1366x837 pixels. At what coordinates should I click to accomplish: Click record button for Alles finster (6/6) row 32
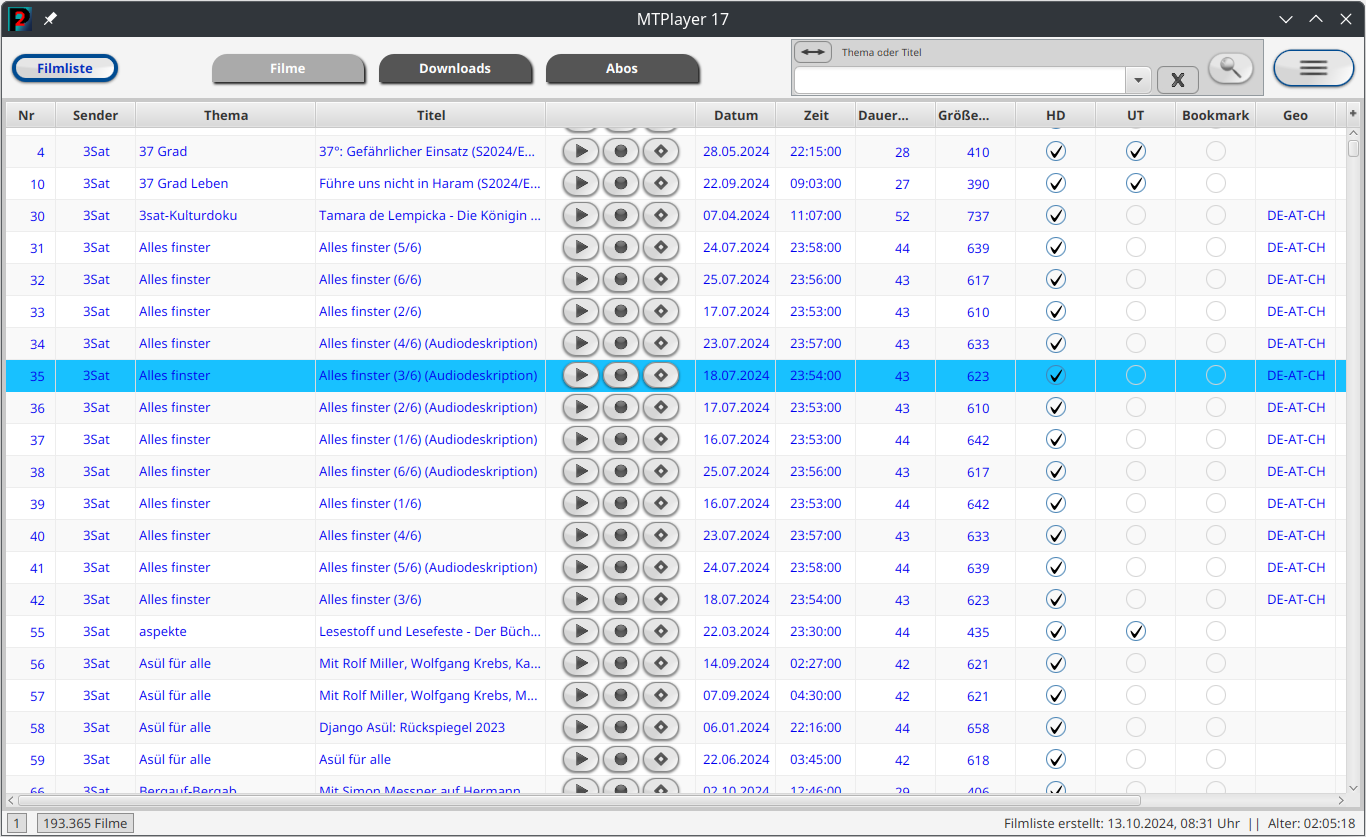(620, 280)
